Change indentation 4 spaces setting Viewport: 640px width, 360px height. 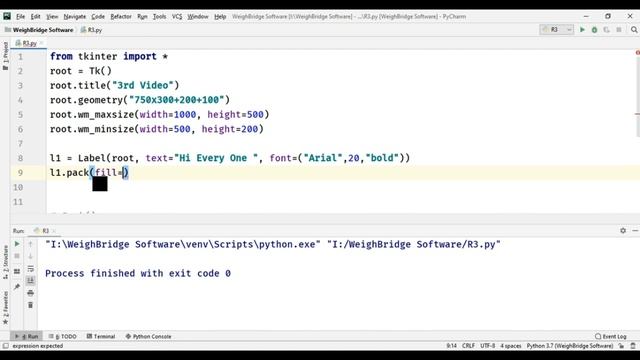click(x=511, y=346)
